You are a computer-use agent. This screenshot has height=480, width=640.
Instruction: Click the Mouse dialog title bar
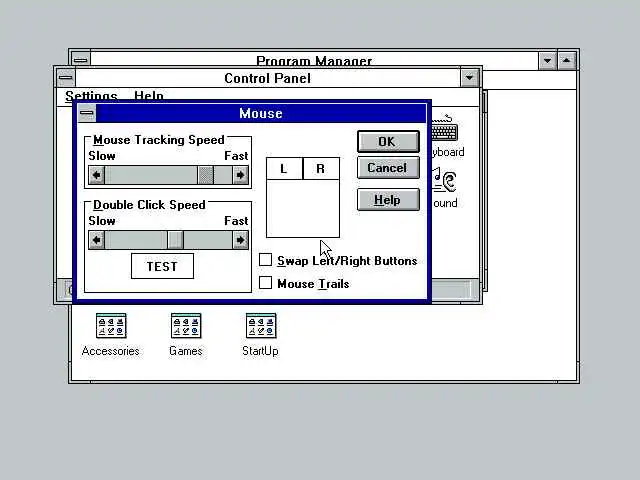[x=261, y=113]
